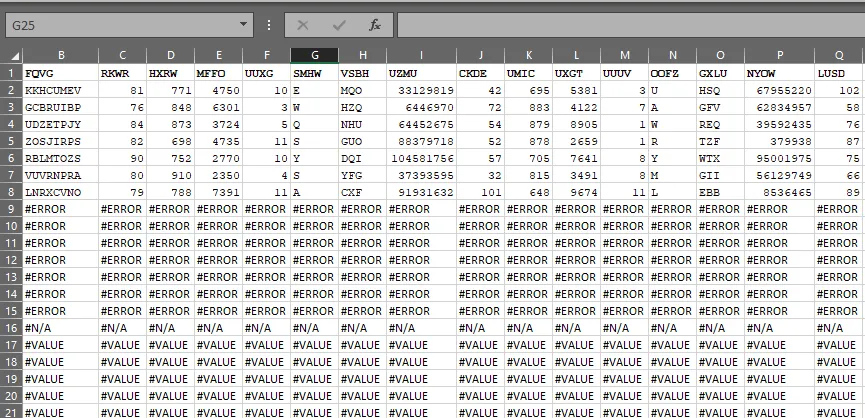Click header cell UZMU
The height and width of the screenshot is (418, 865).
[421, 73]
